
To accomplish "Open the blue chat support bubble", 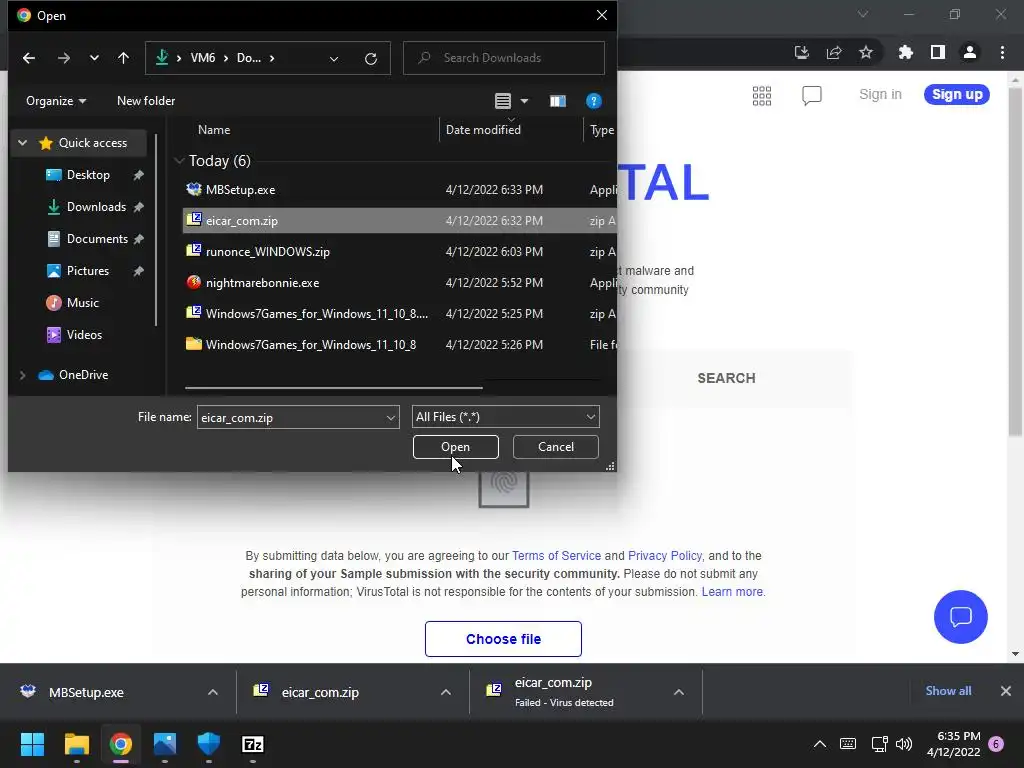I will coord(961,616).
